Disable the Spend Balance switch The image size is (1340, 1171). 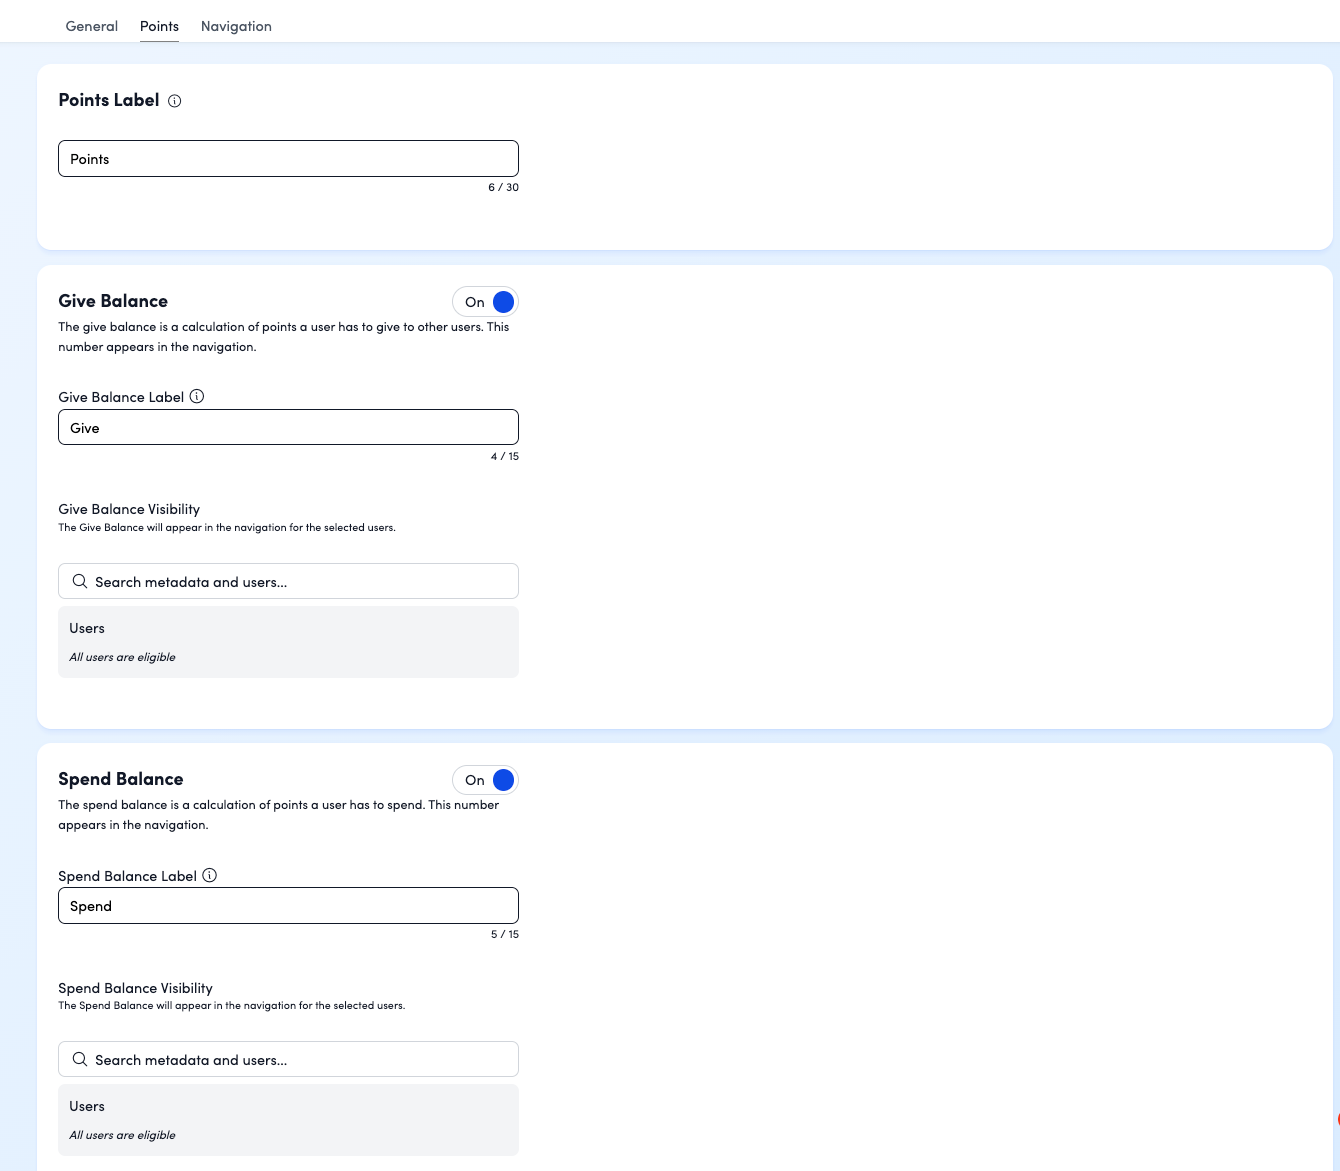click(486, 780)
